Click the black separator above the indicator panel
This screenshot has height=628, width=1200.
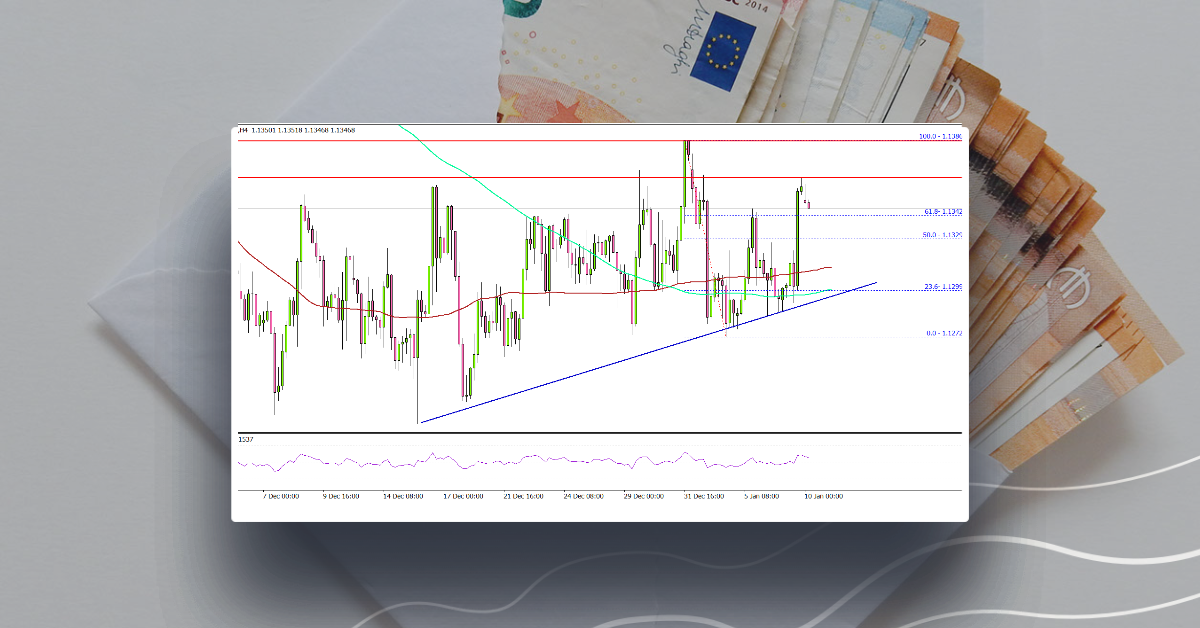[x=600, y=430]
